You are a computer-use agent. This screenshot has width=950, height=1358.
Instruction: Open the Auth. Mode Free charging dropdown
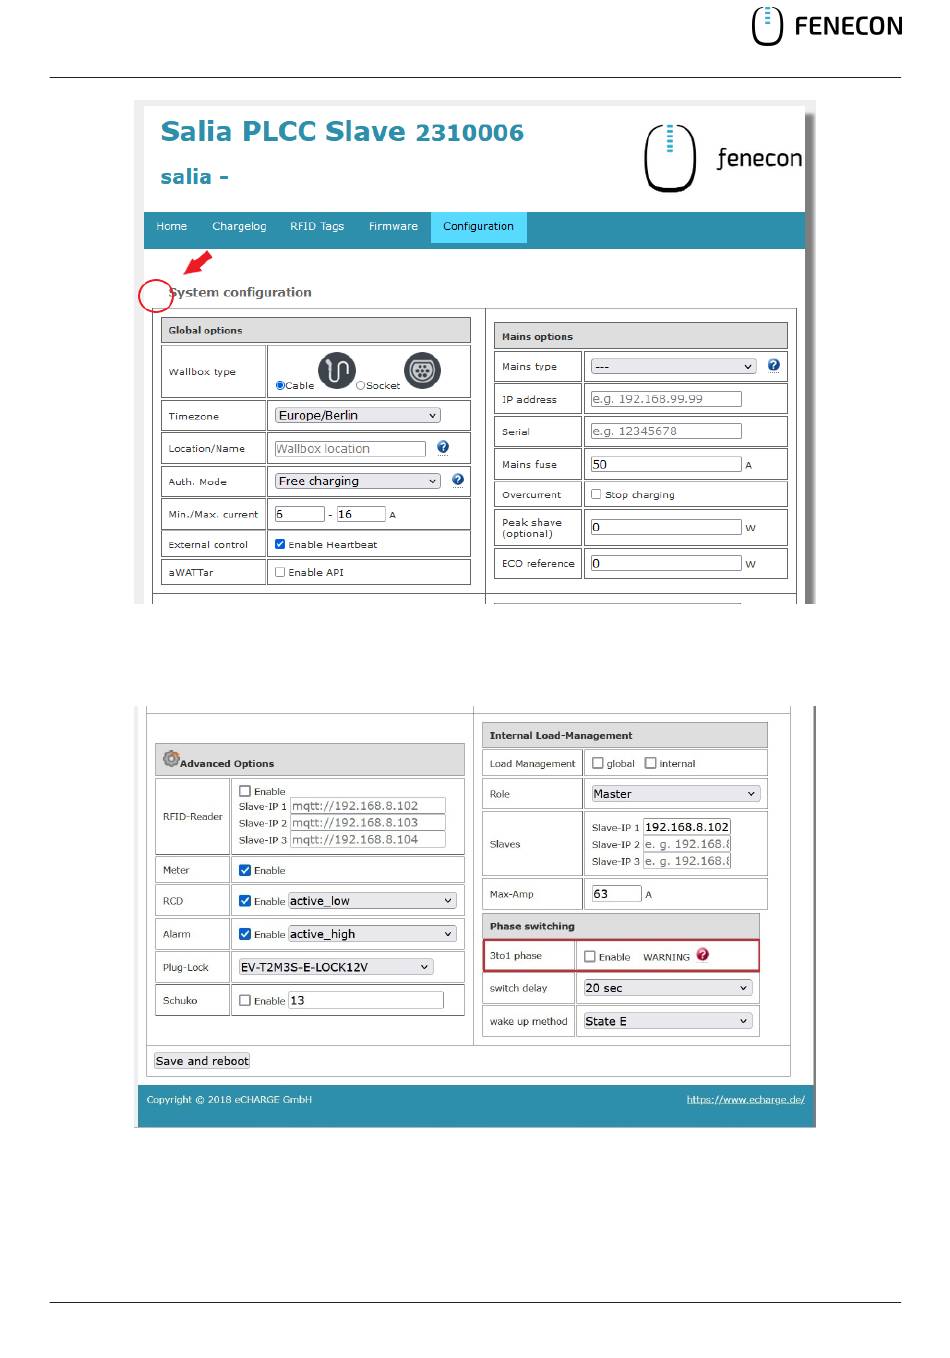coord(358,481)
